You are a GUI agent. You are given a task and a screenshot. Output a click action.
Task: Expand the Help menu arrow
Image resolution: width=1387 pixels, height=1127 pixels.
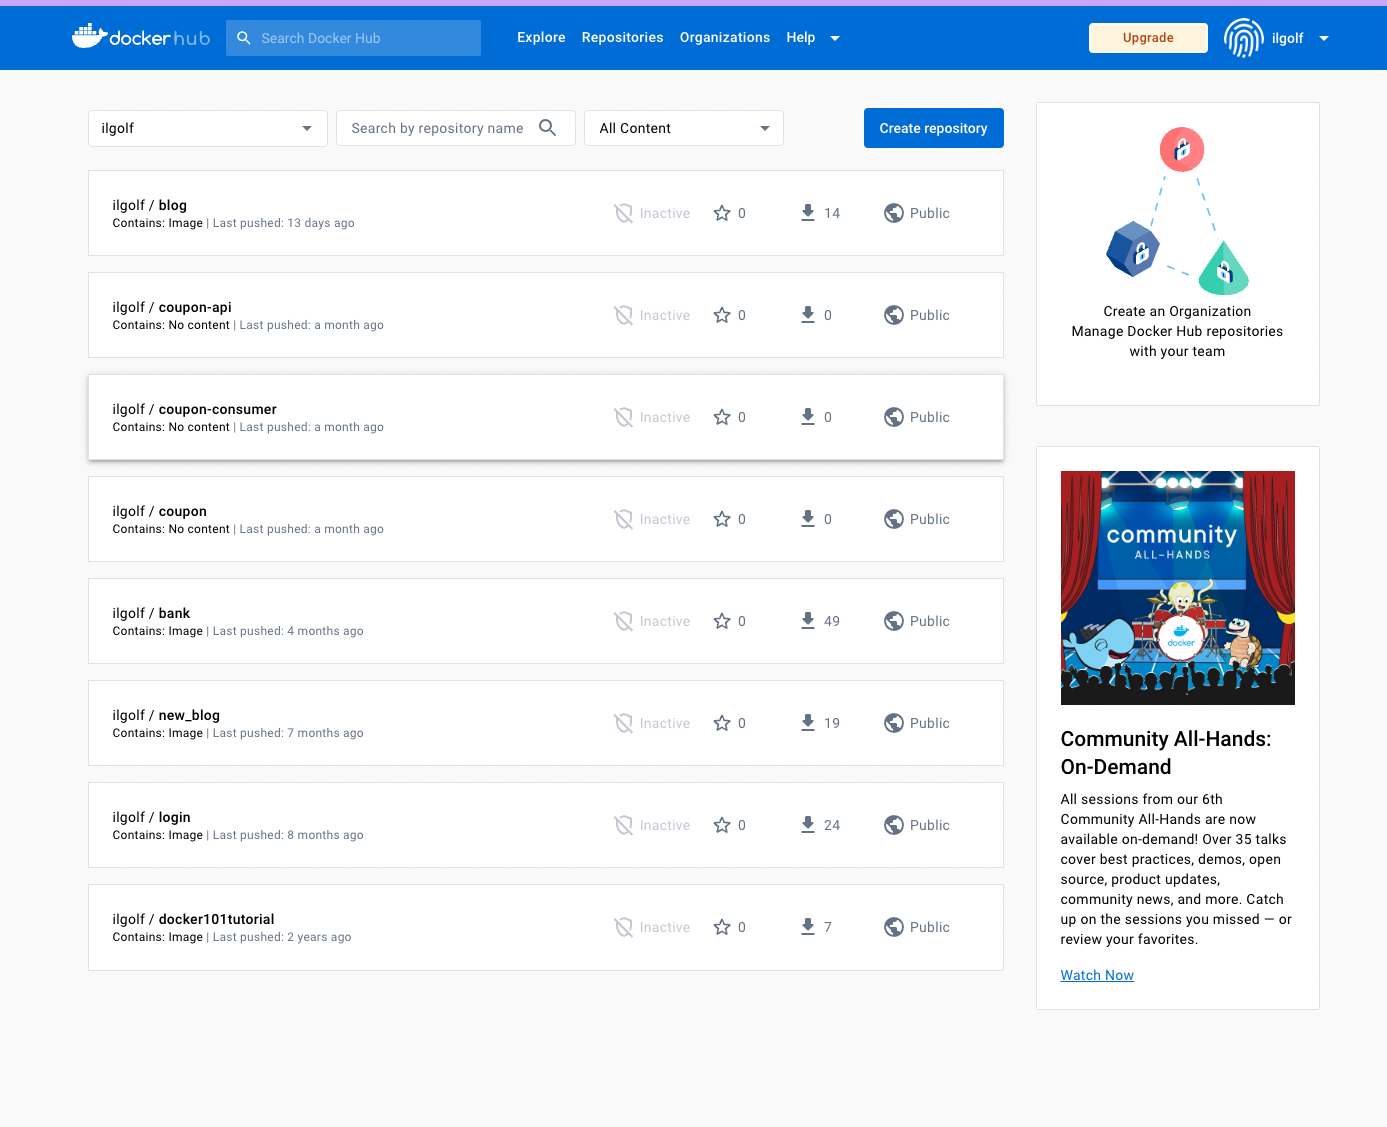click(x=835, y=38)
